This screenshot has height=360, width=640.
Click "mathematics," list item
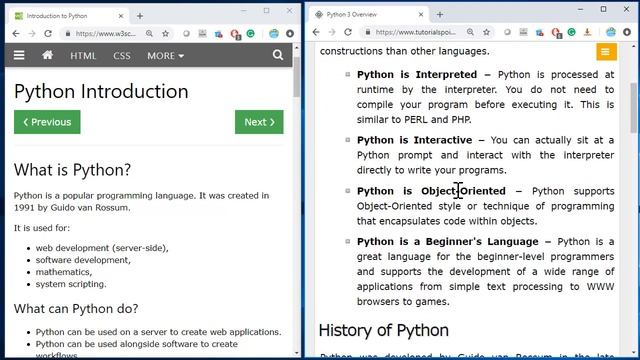click(x=64, y=272)
